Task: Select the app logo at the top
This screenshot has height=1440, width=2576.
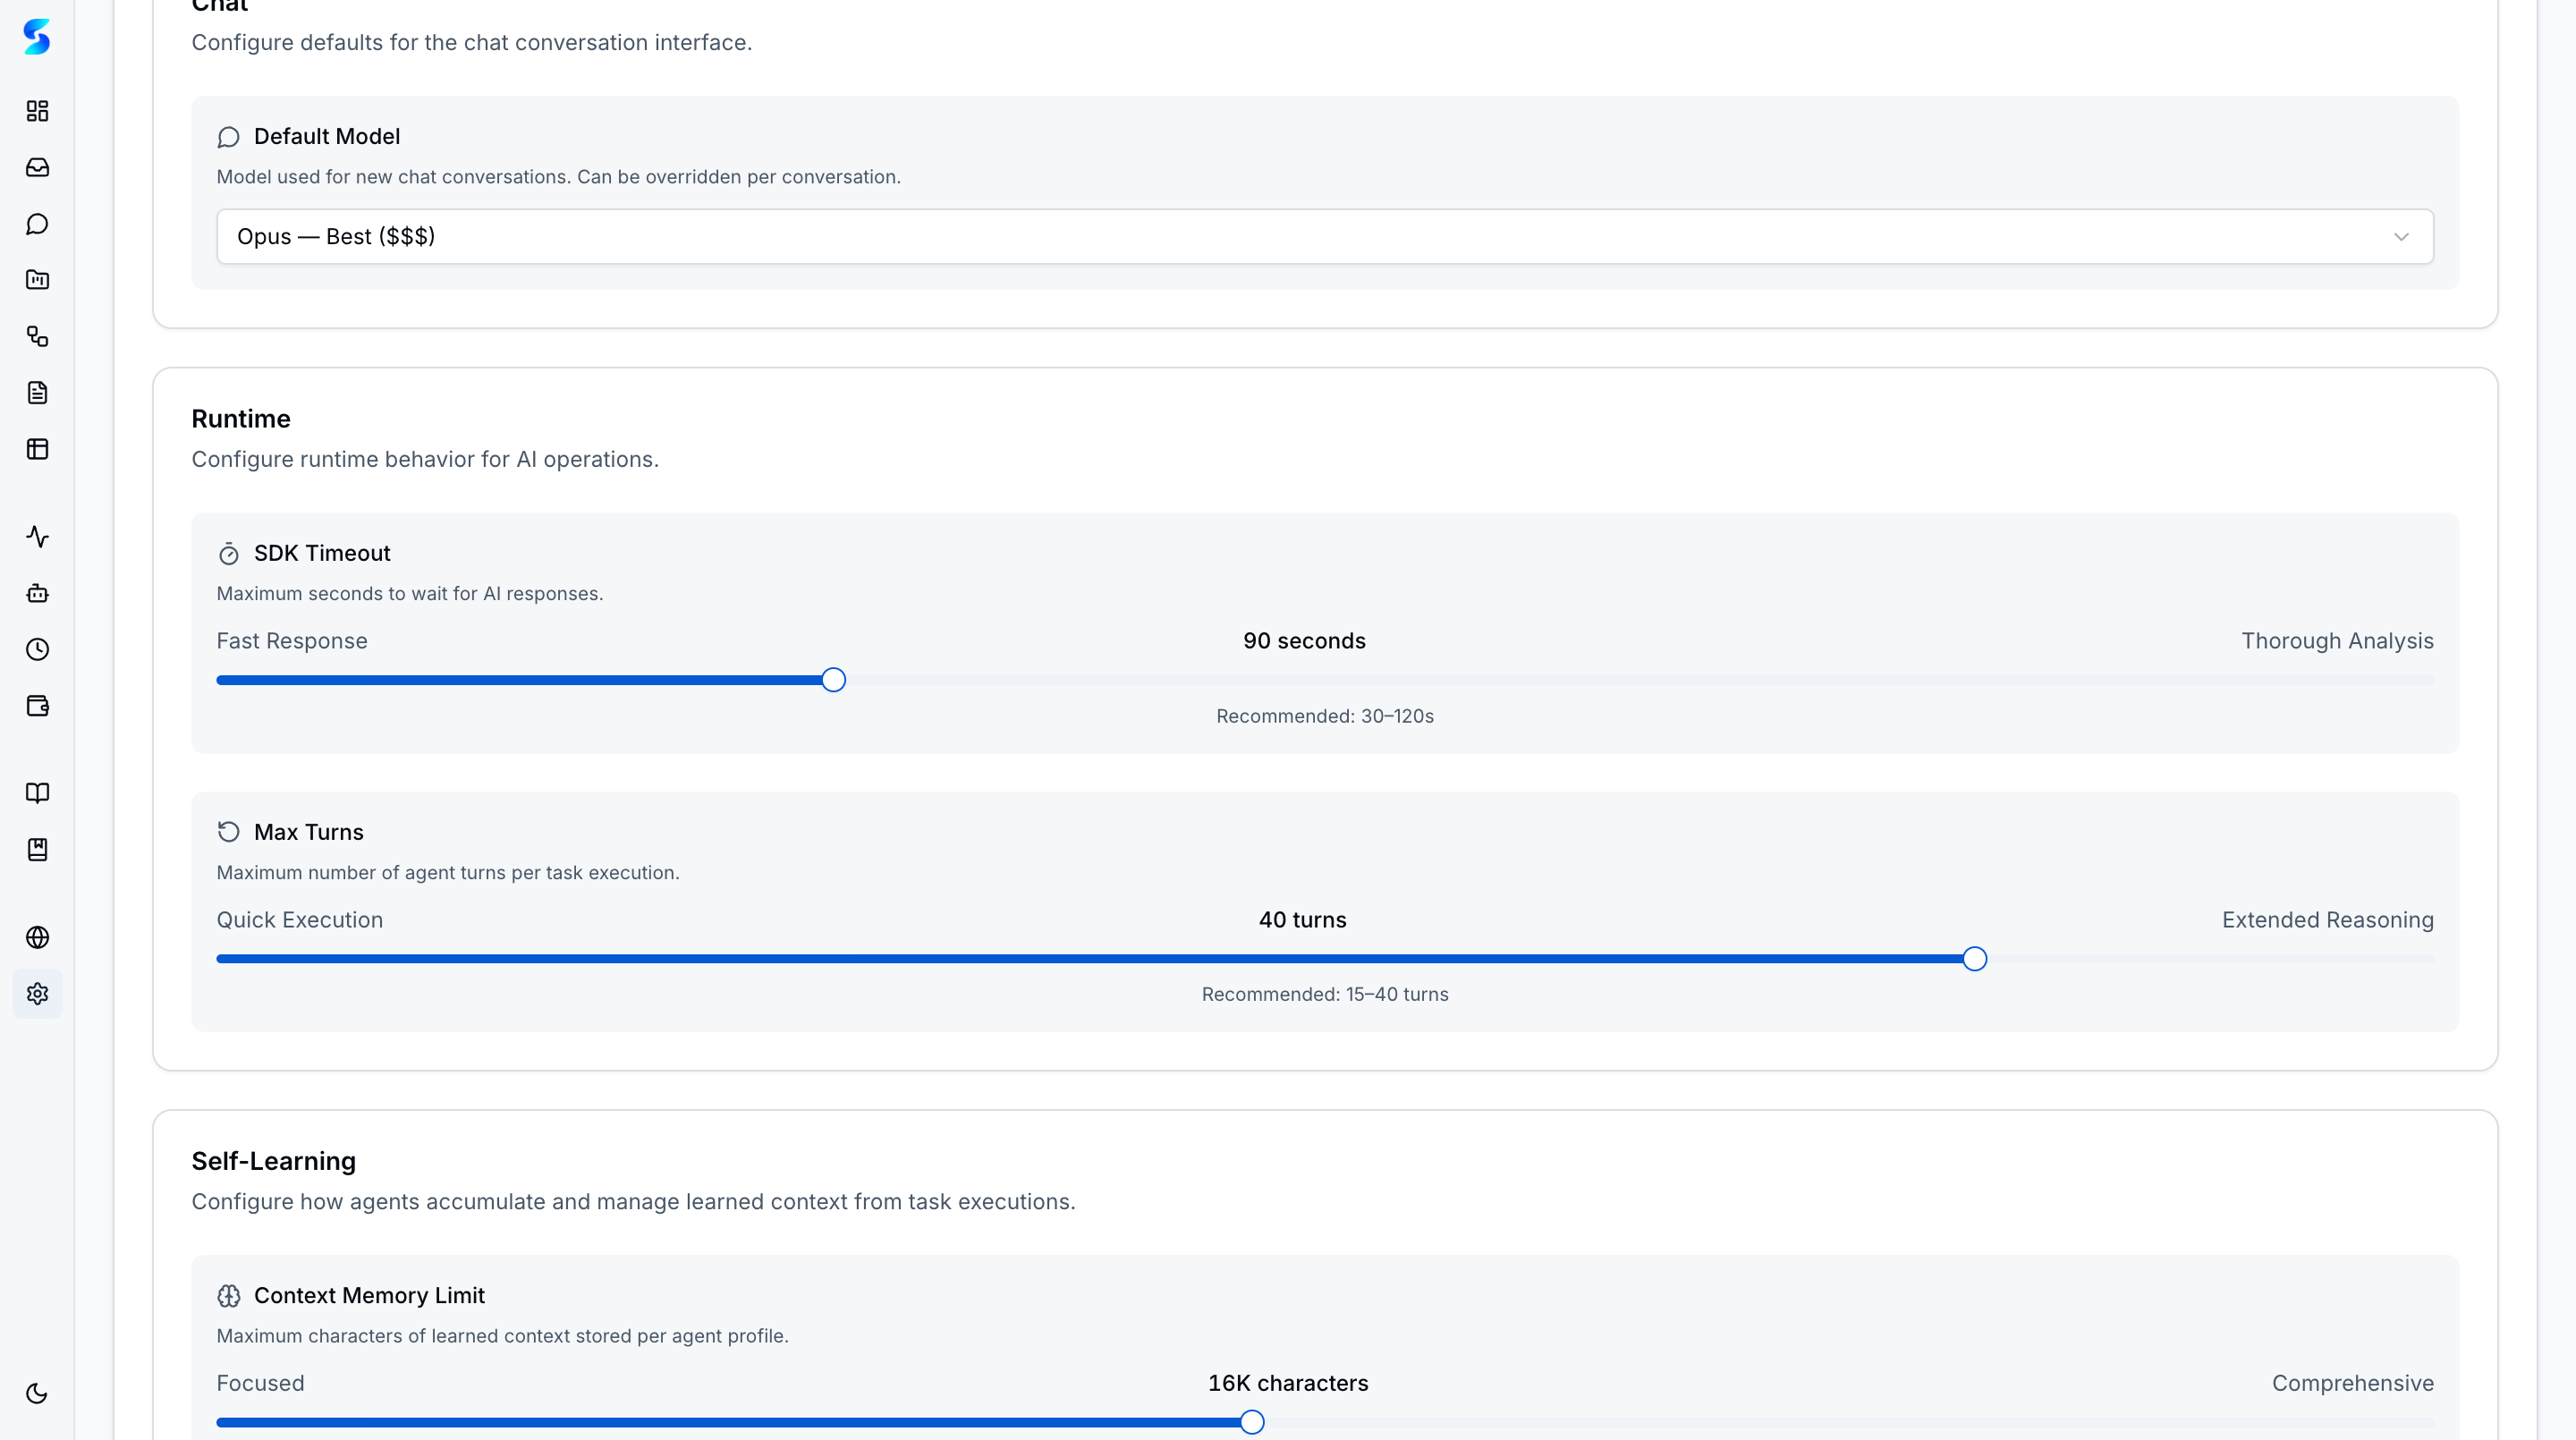Action: 37,37
